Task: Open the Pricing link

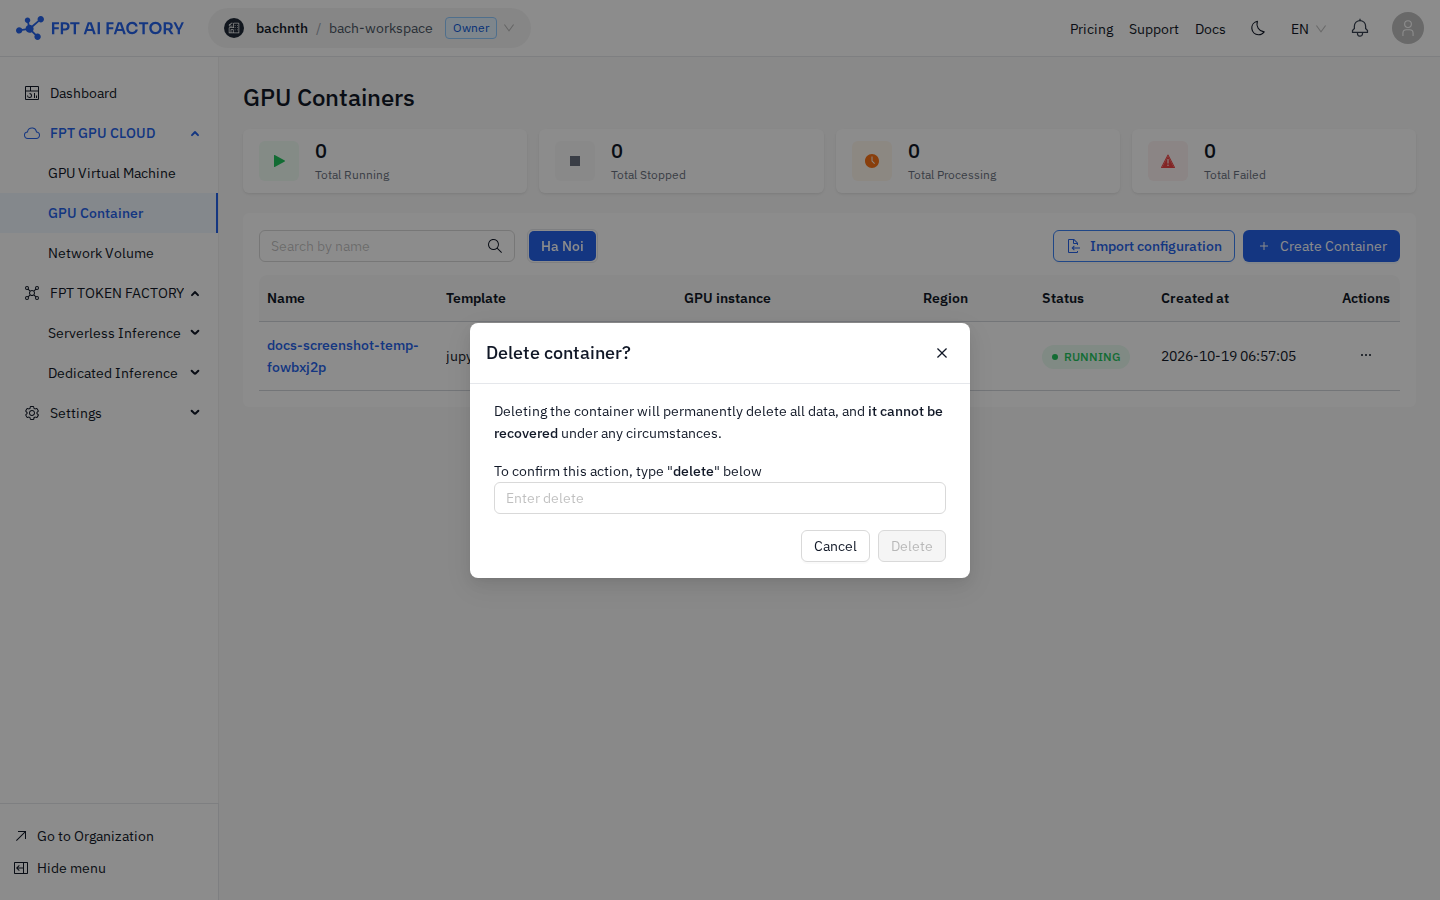Action: [1092, 29]
